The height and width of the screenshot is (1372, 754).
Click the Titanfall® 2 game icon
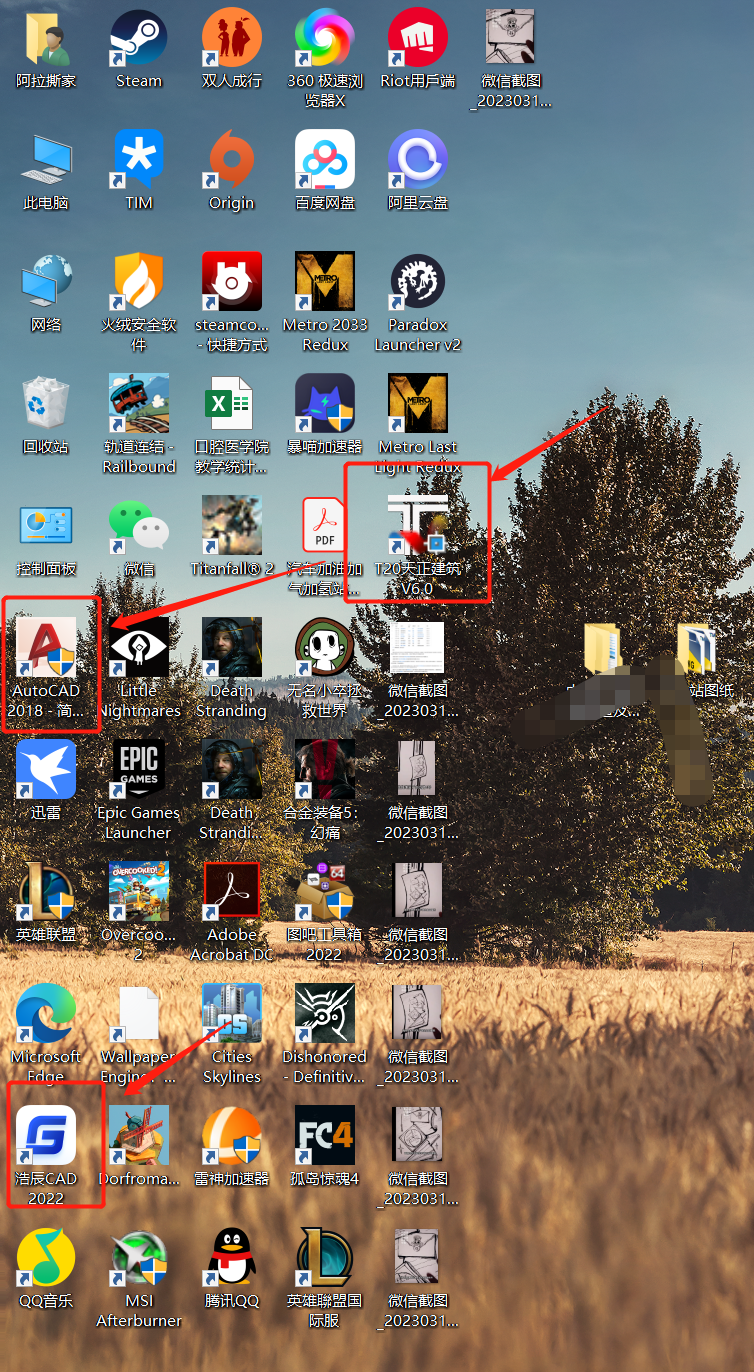[232, 526]
